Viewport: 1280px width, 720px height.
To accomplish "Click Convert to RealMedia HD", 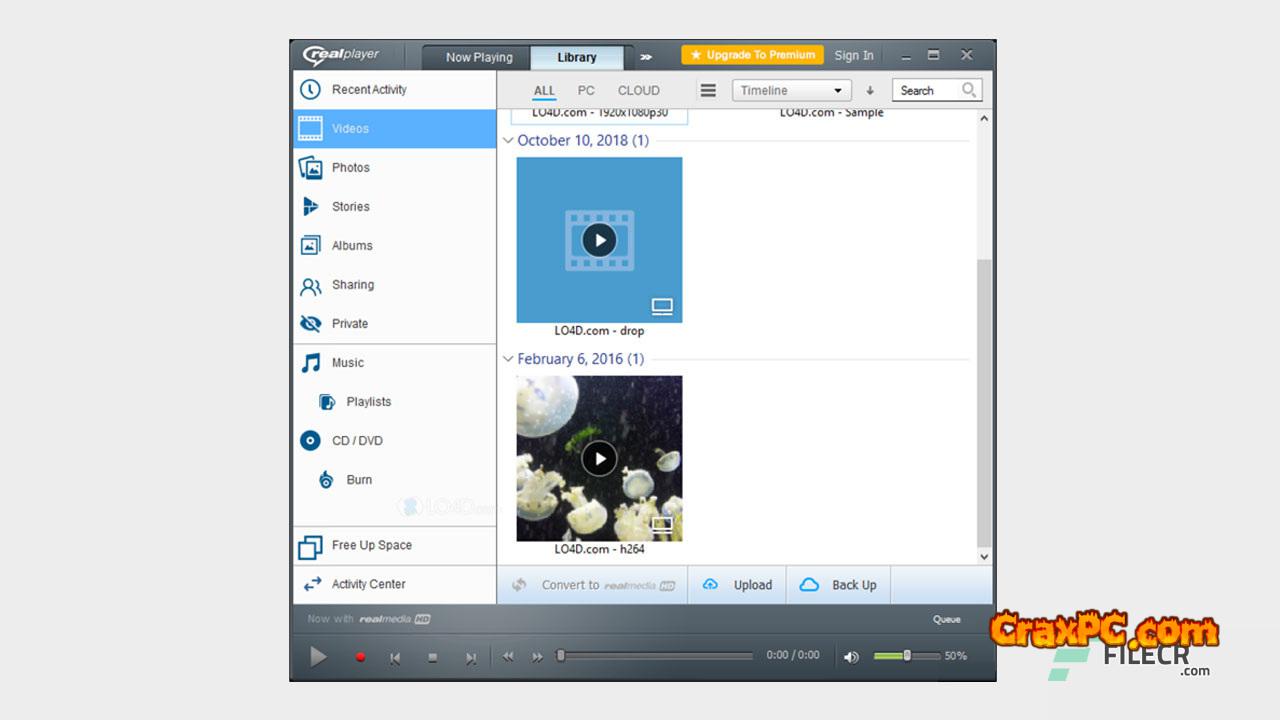I will click(x=593, y=585).
